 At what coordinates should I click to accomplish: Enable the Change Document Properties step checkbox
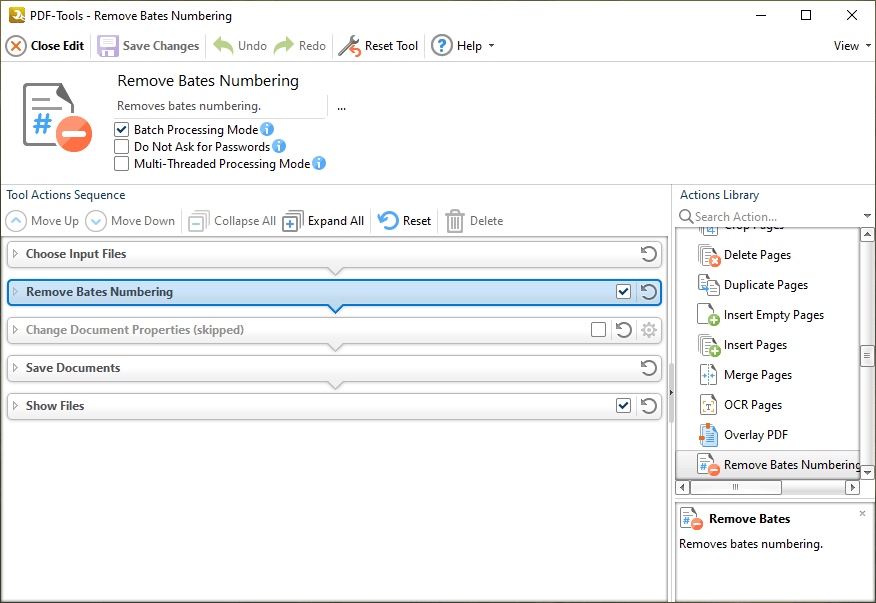(598, 330)
